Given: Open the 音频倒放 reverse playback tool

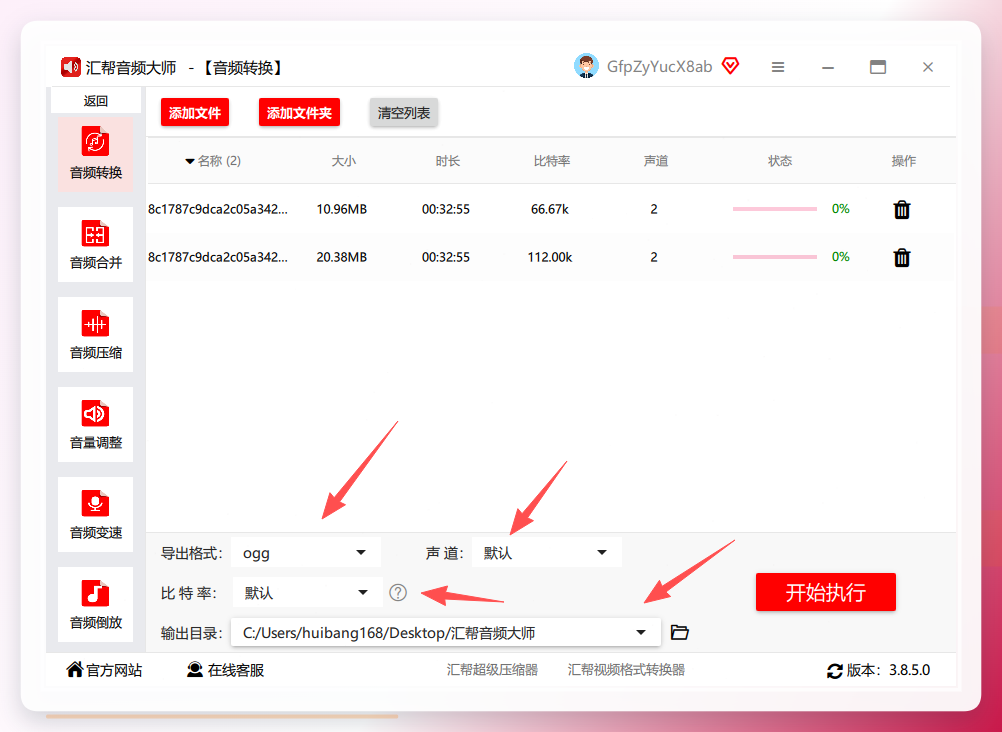Looking at the screenshot, I should coord(95,604).
